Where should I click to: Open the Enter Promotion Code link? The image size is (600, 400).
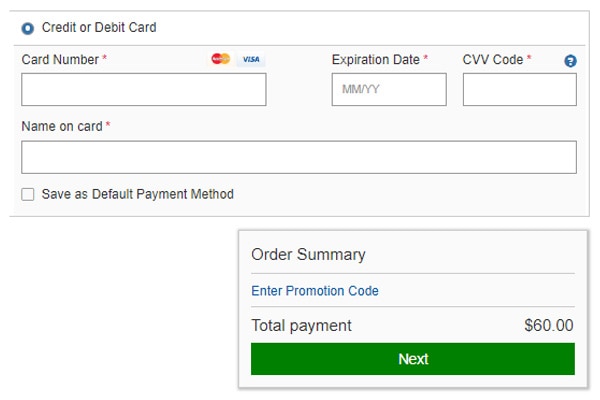[x=315, y=291]
